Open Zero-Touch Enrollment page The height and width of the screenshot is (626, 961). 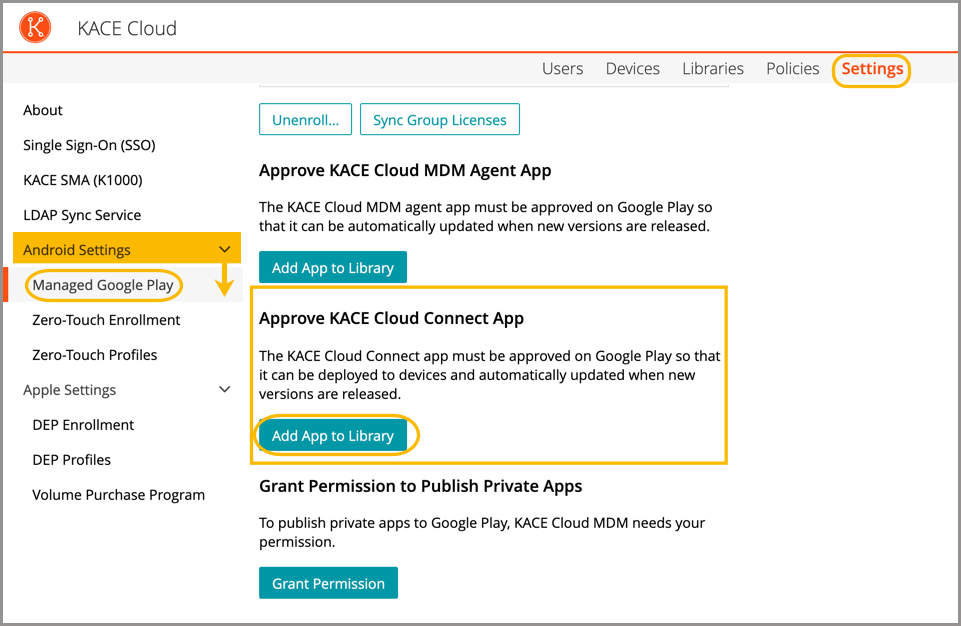pyautogui.click(x=106, y=320)
